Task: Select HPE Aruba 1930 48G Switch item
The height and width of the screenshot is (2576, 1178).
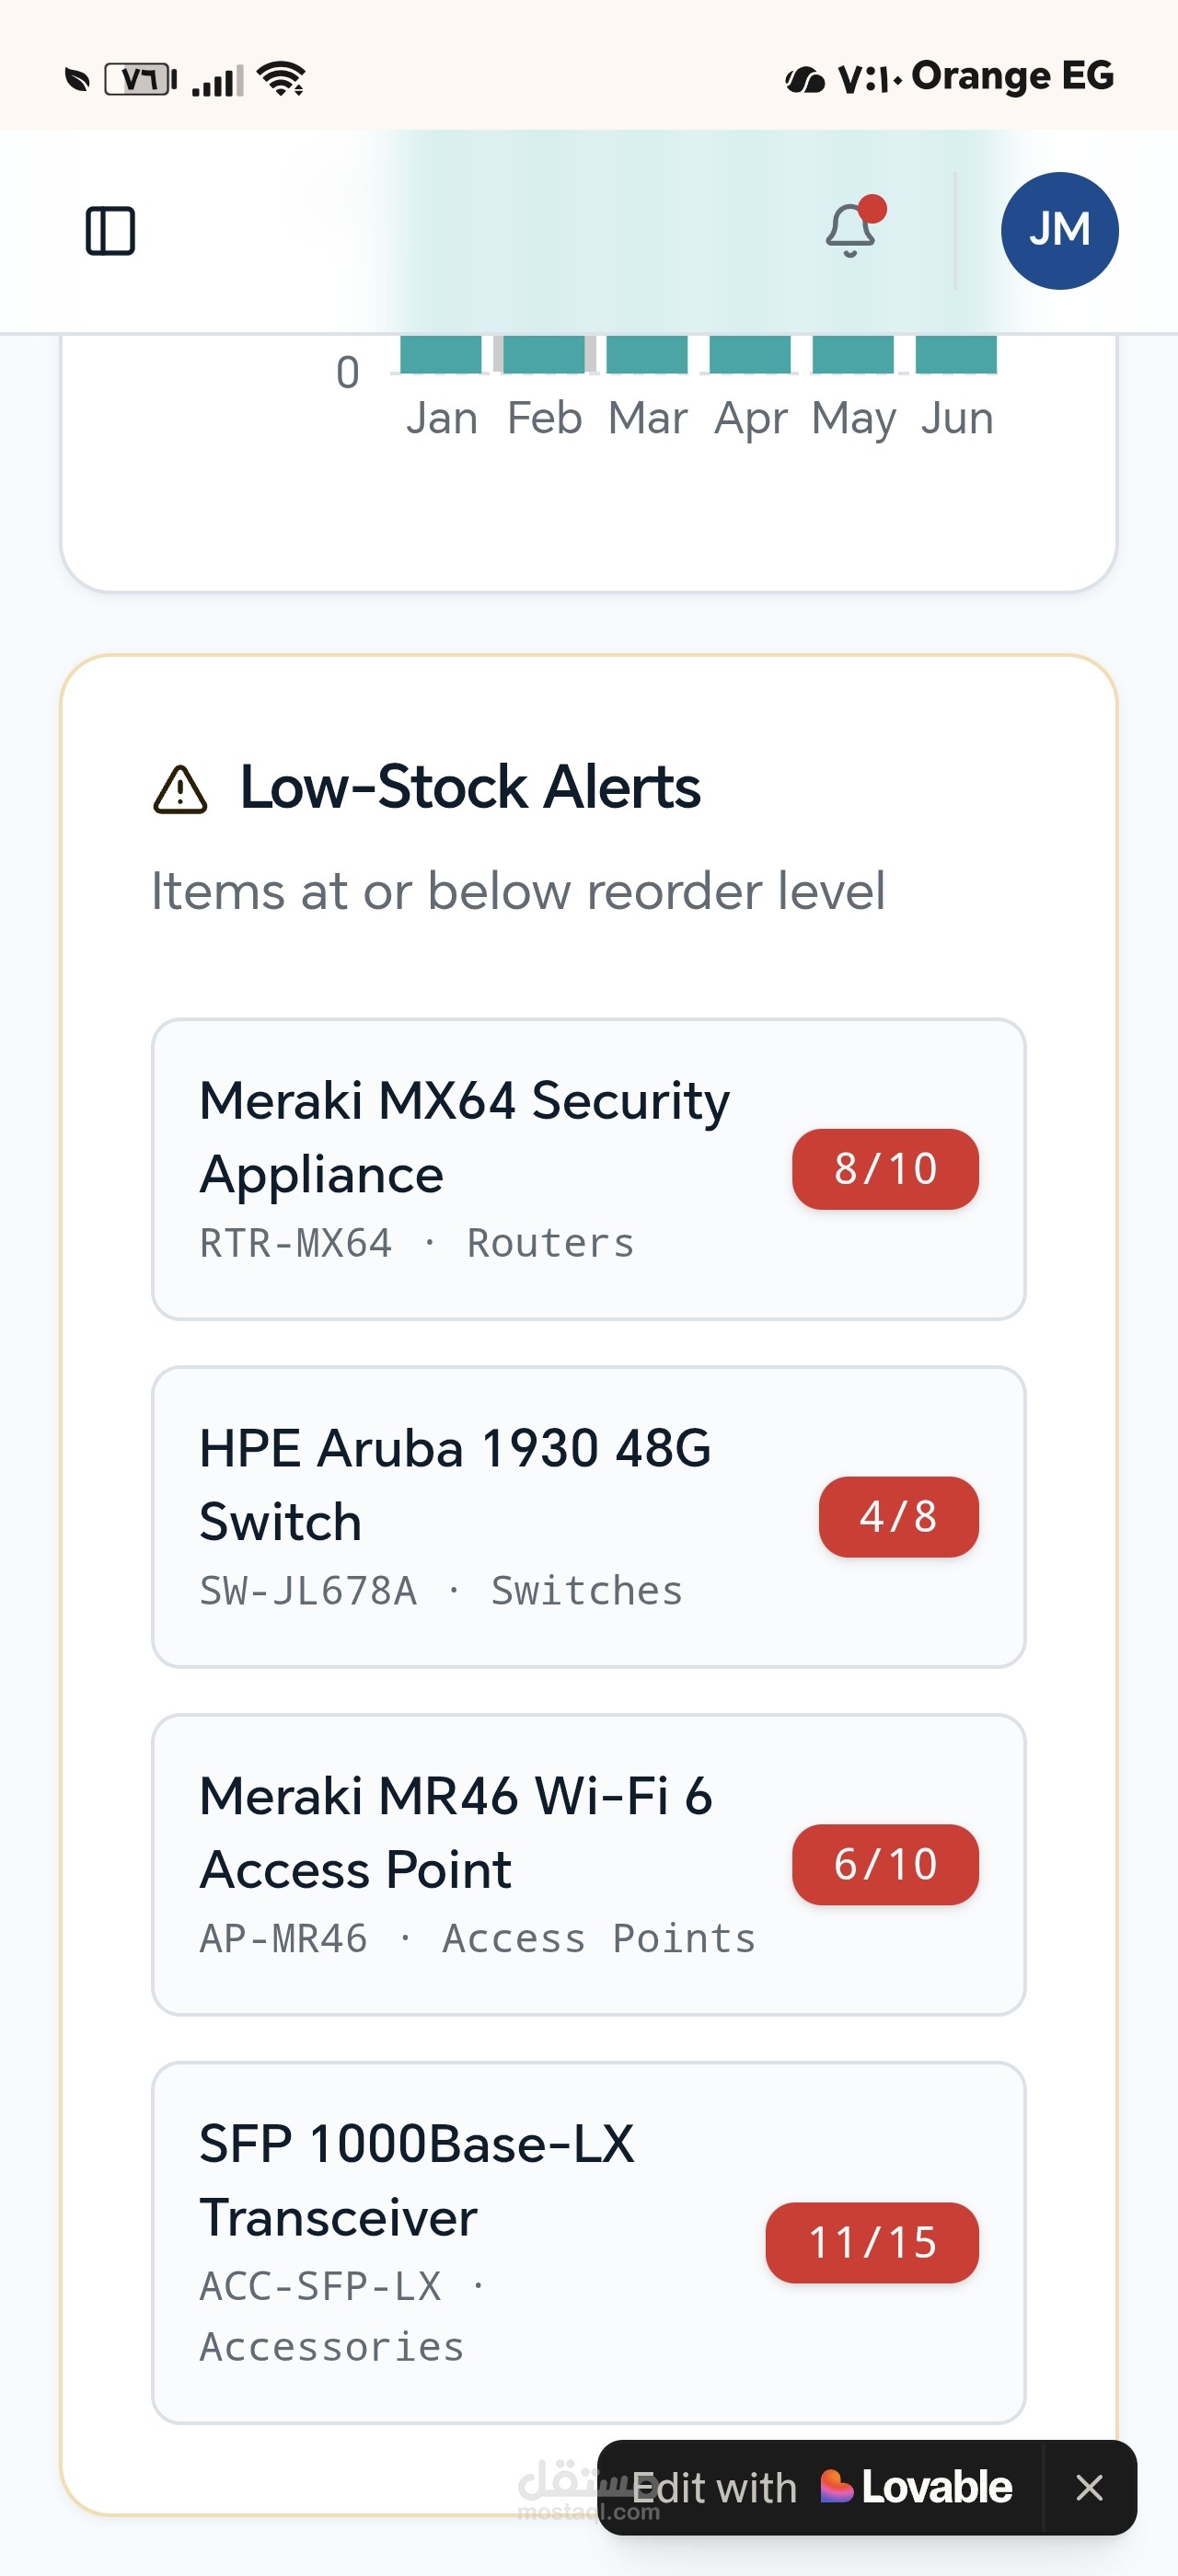Action: (x=589, y=1517)
